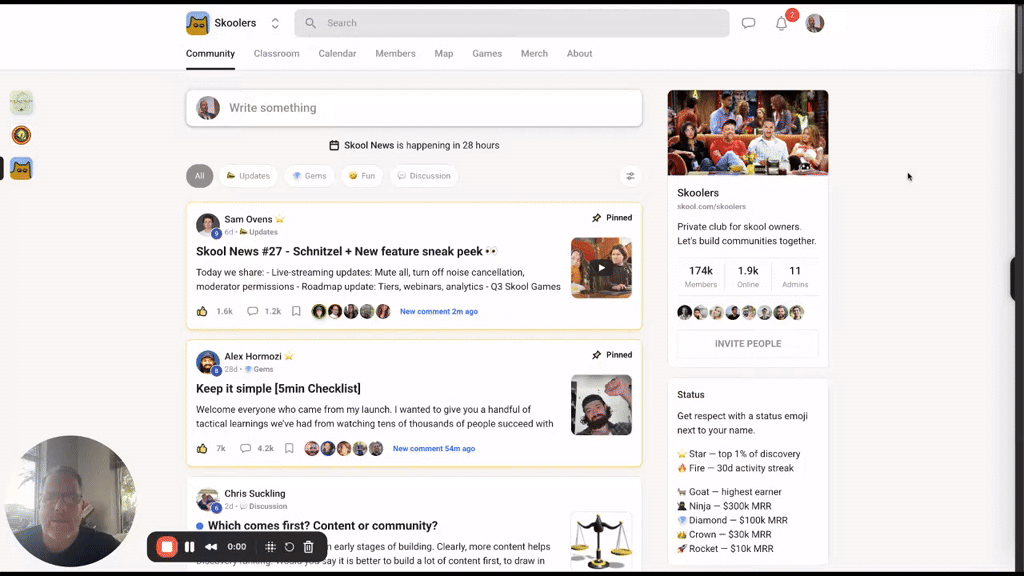Bookmark the Keep it simple post
Viewport: 1024px width, 576px height.
coord(289,449)
